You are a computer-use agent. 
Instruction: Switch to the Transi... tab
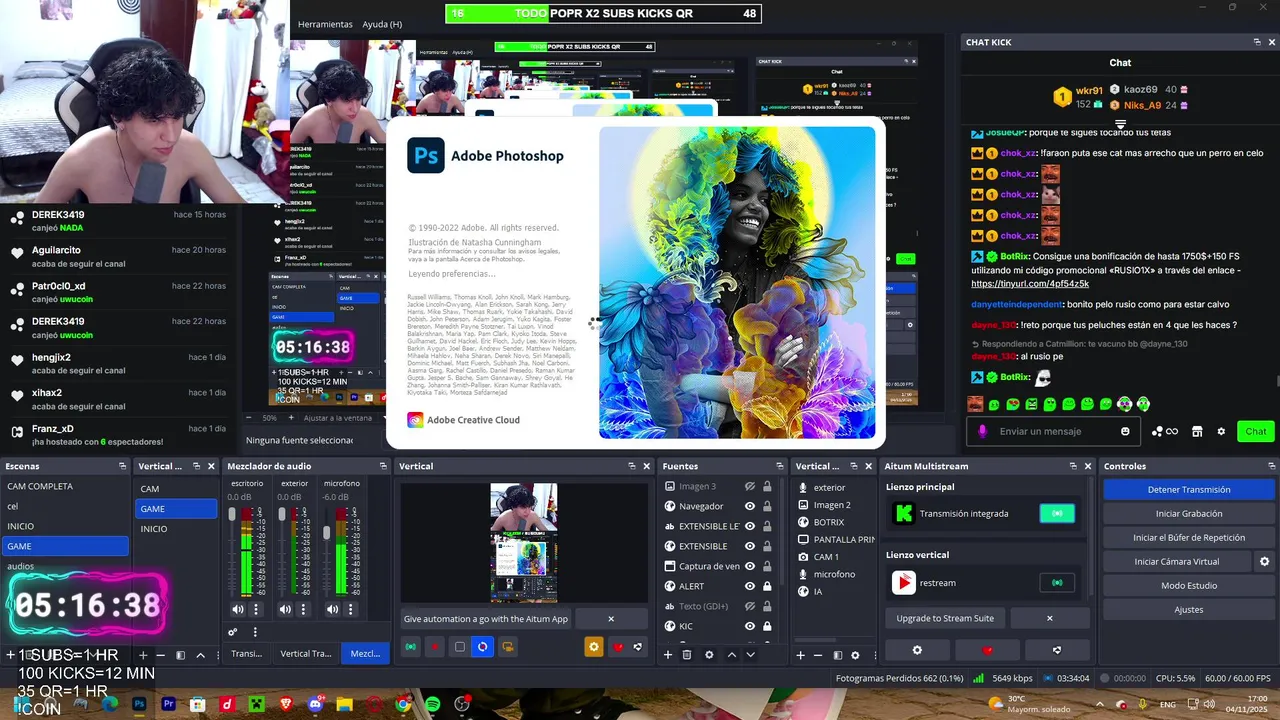246,653
